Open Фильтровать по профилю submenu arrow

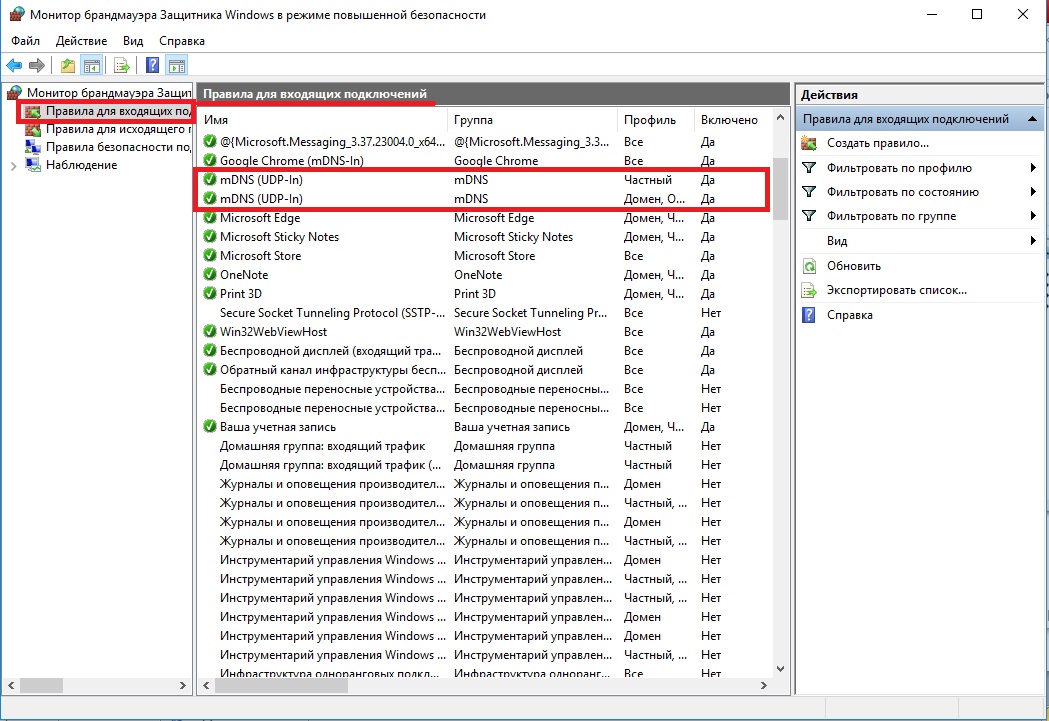1033,168
